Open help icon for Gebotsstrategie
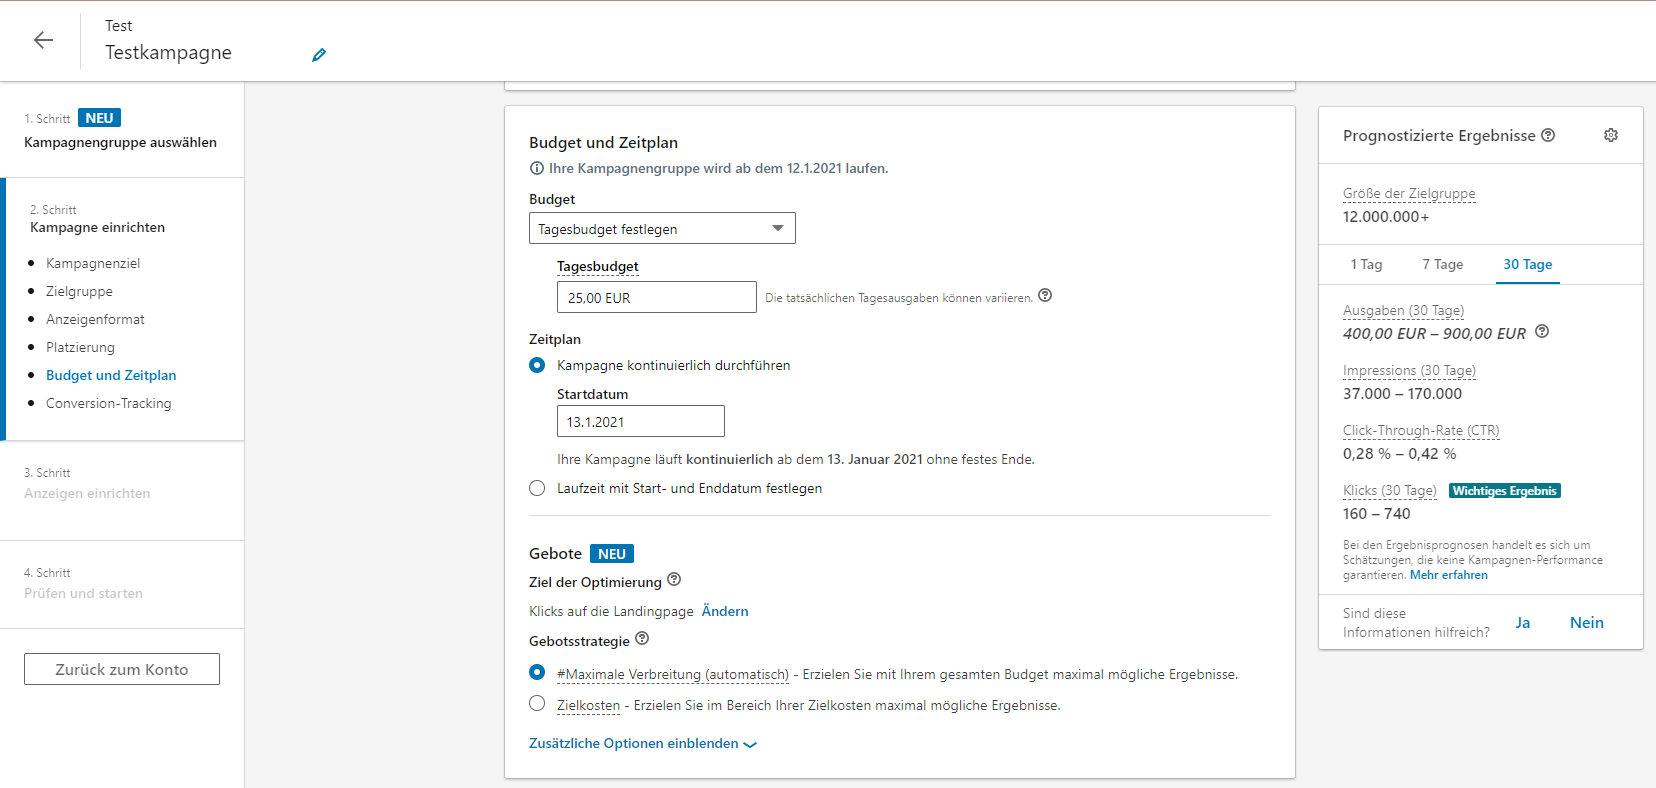Screen dimensions: 1656x788 642,638
